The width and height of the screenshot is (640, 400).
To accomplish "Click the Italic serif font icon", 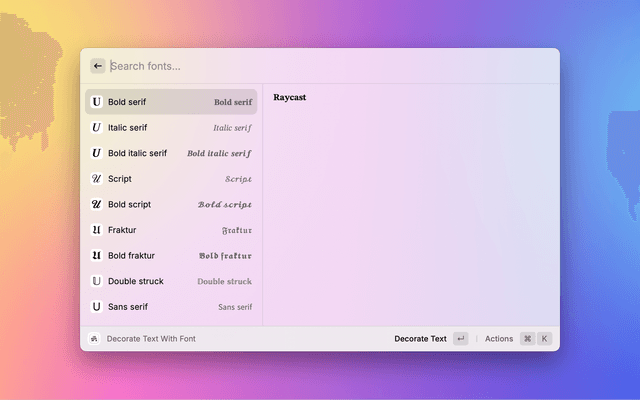I will (96, 128).
